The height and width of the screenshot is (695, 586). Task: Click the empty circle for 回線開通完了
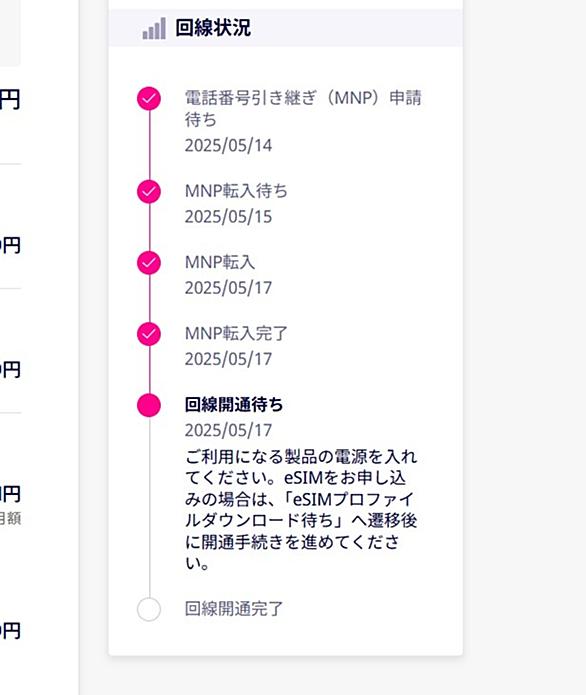coord(149,609)
